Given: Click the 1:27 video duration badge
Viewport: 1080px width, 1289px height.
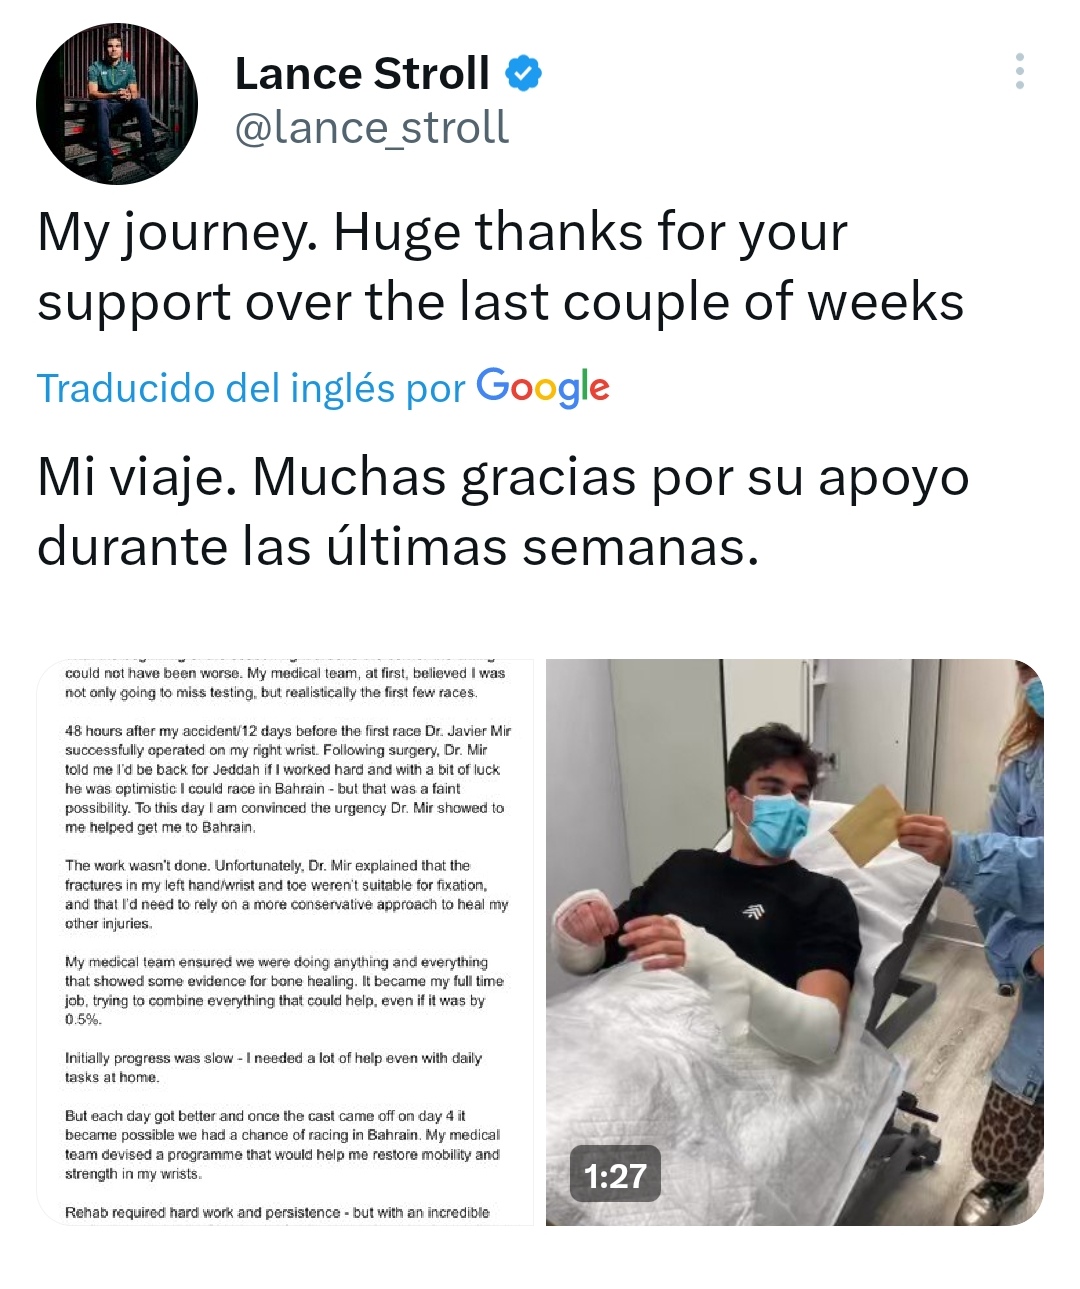Looking at the screenshot, I should click(x=615, y=1175).
